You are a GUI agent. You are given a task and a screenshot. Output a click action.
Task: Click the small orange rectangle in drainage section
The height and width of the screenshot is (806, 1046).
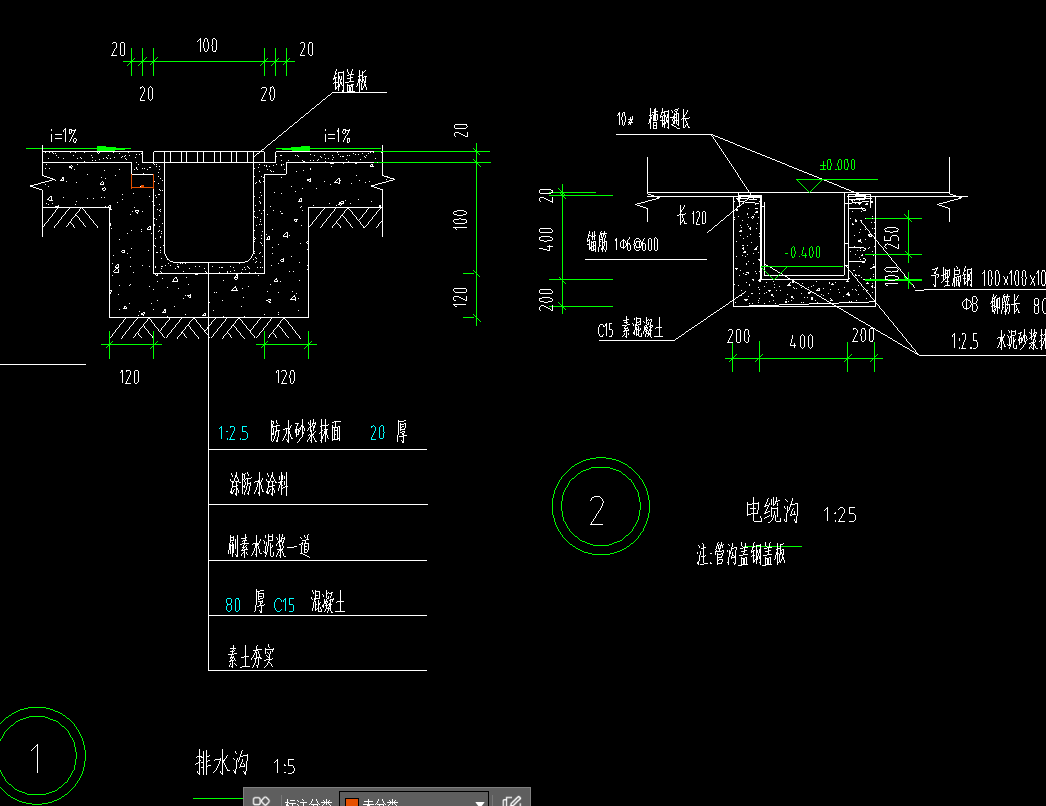142,181
